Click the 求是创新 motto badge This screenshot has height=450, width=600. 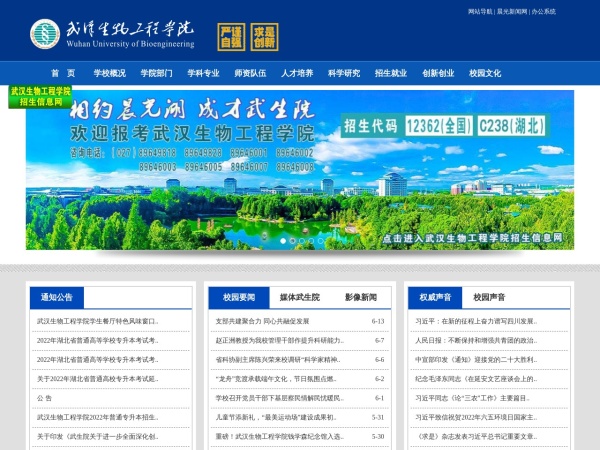pyautogui.click(x=264, y=37)
